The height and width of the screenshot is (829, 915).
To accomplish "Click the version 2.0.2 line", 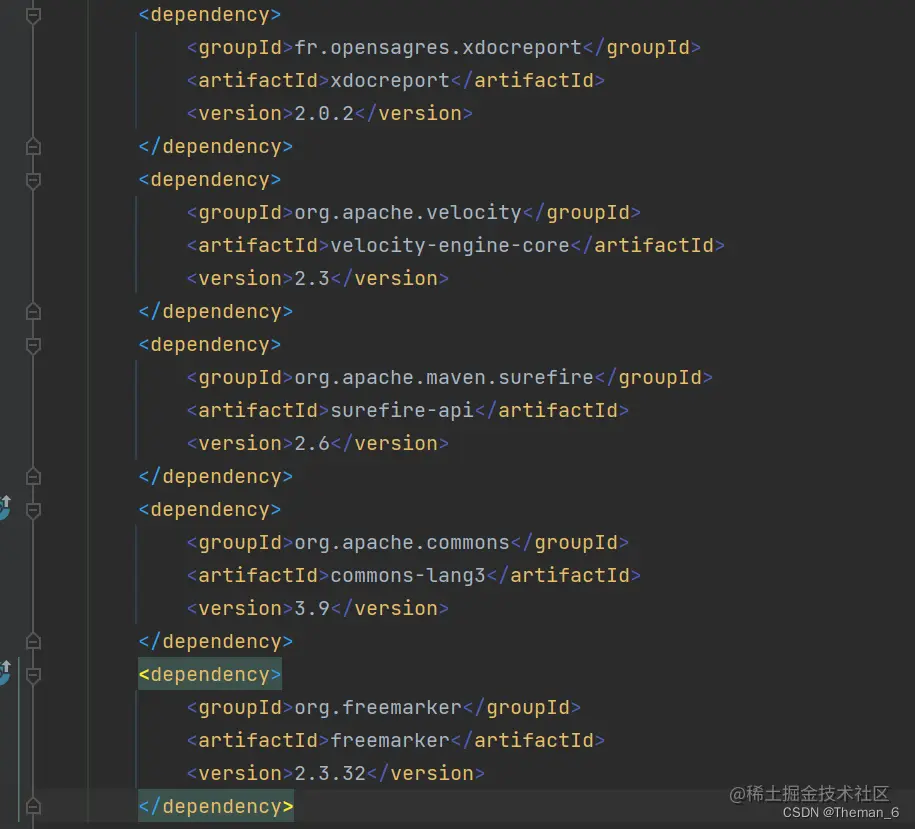I will 329,113.
